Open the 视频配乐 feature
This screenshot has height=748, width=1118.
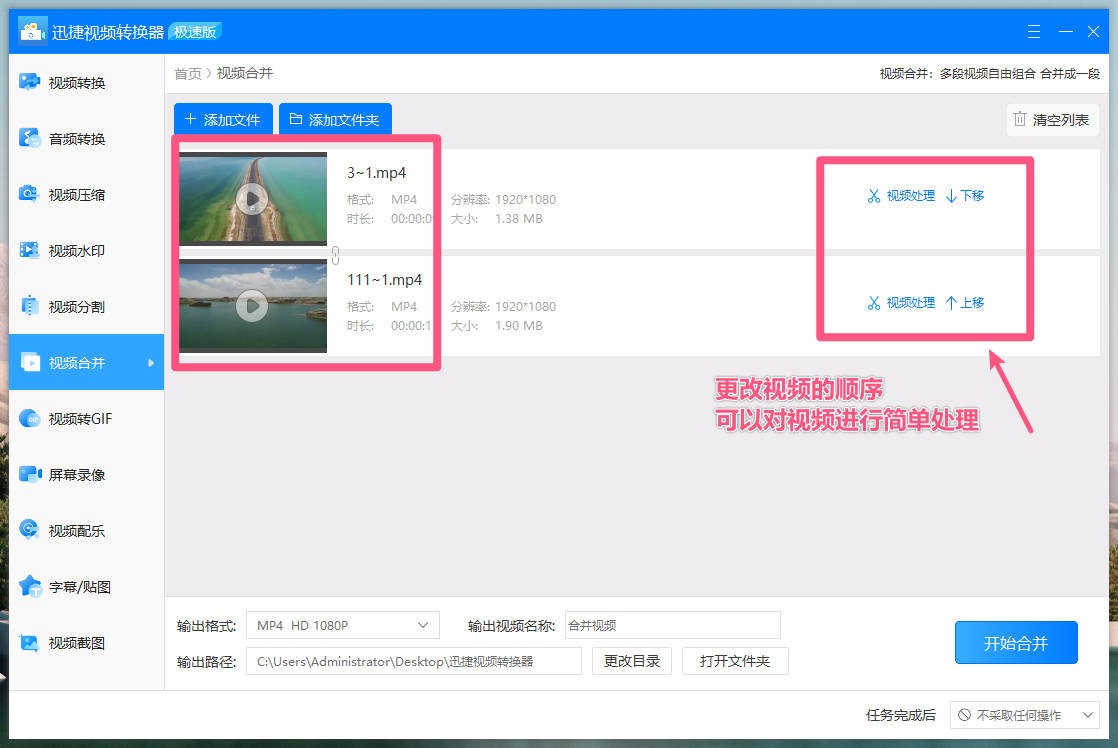[x=60, y=530]
